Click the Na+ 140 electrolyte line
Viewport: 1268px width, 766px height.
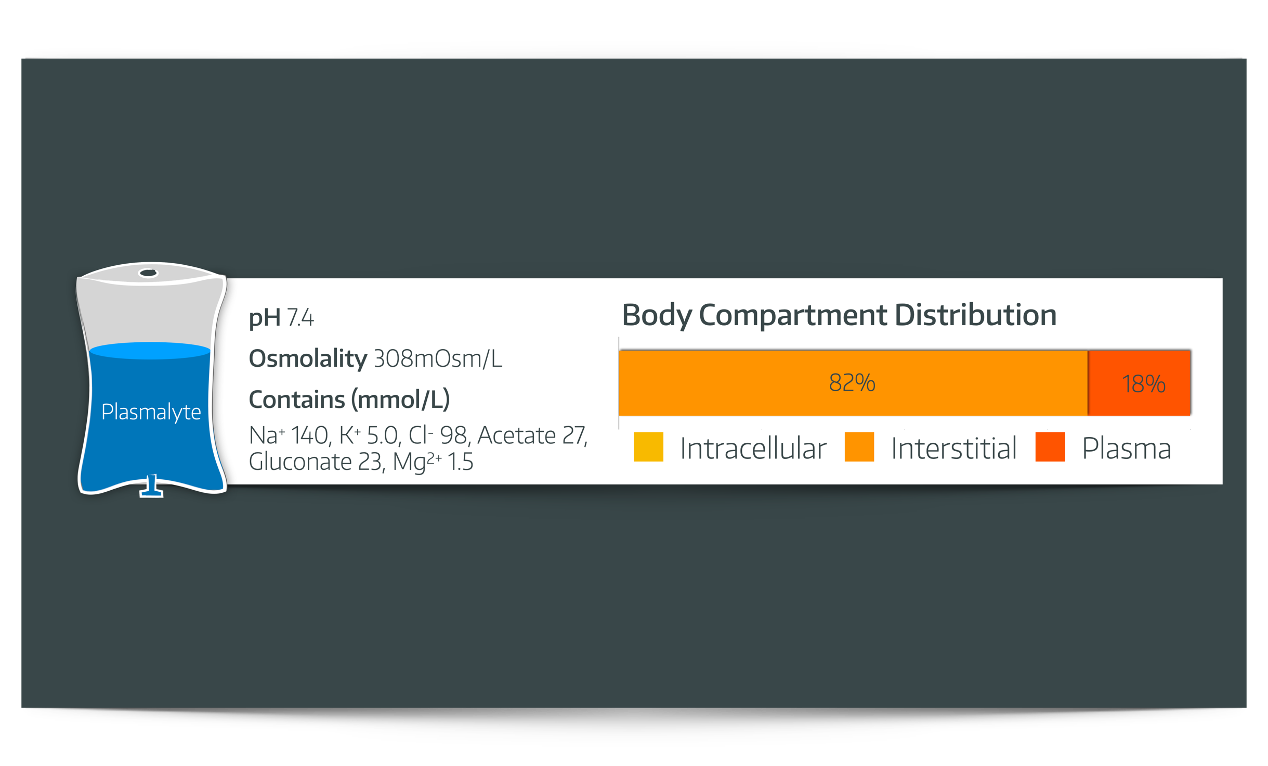[417, 436]
